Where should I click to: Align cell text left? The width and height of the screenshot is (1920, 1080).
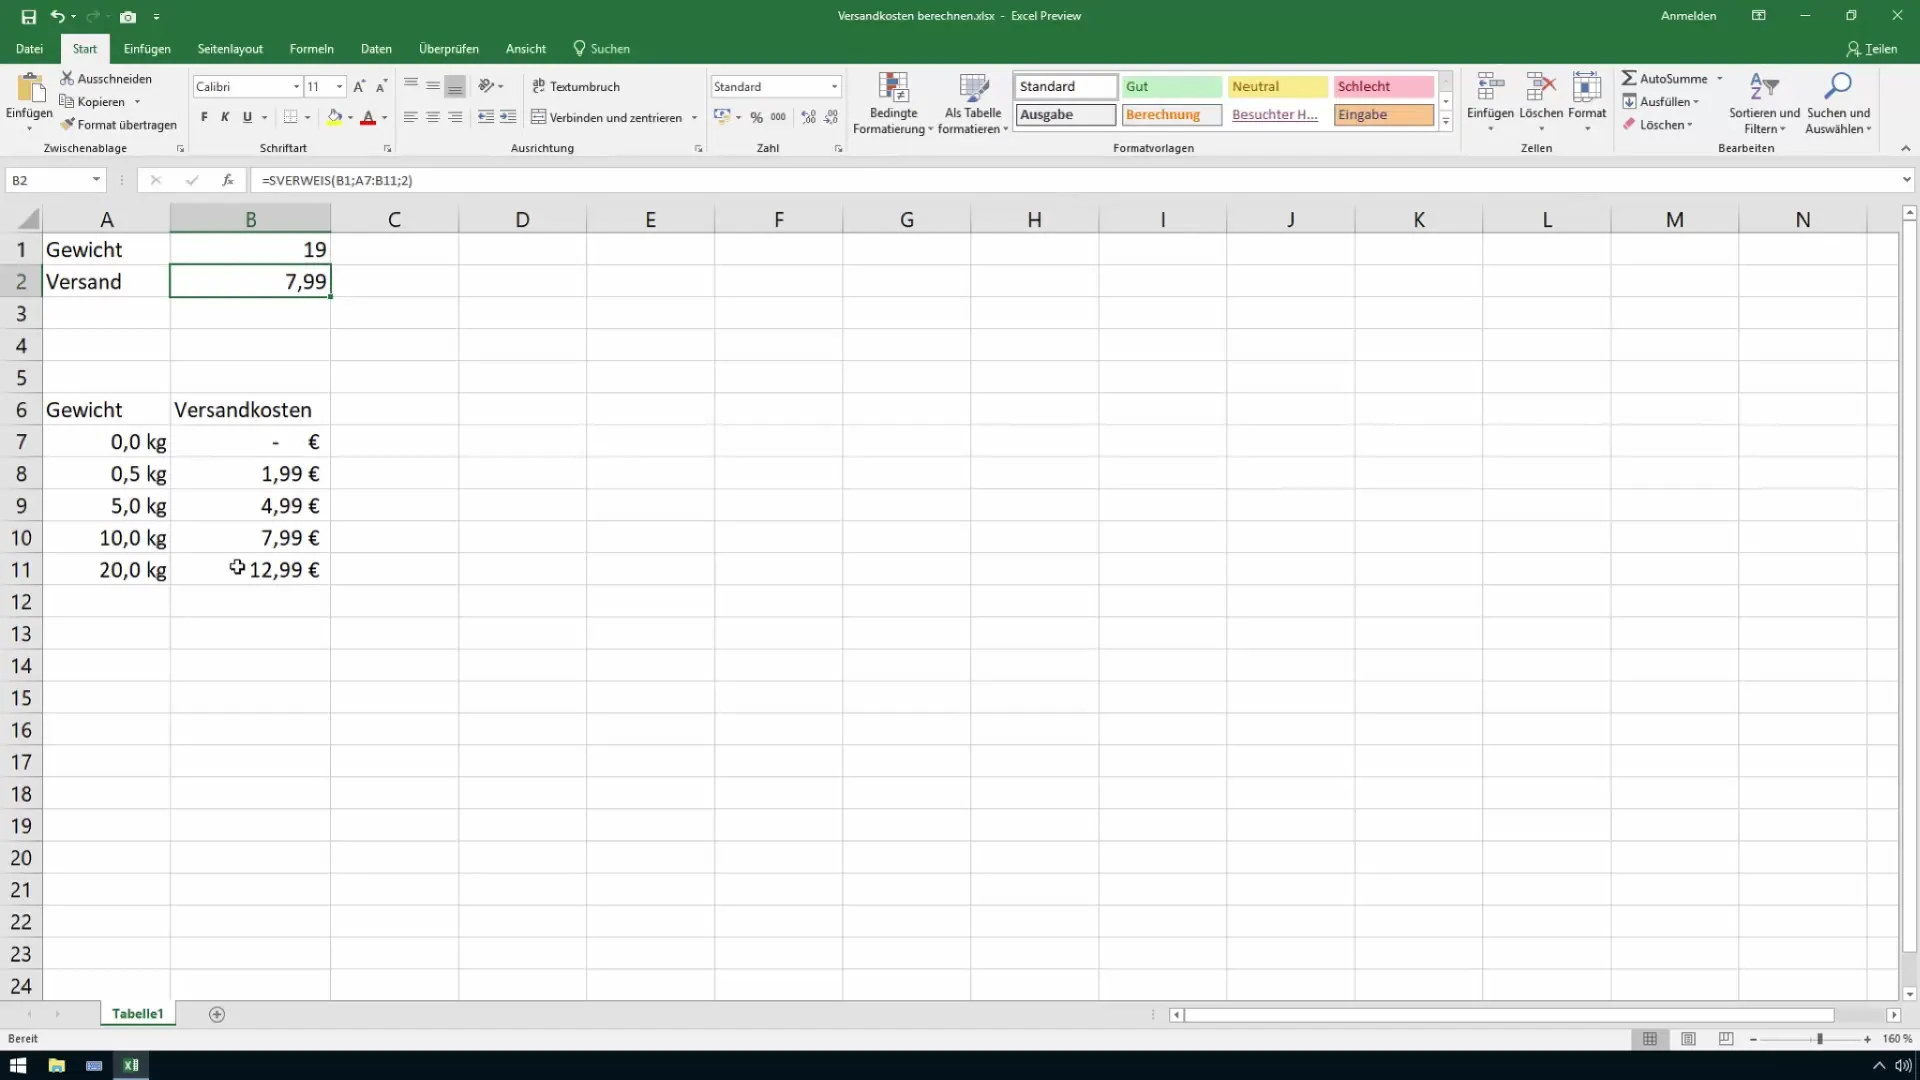[410, 117]
